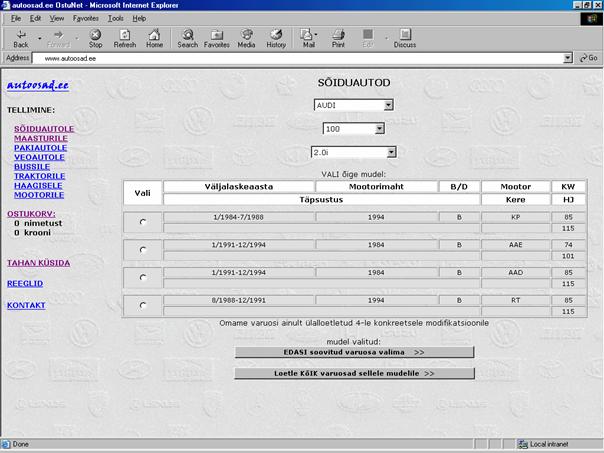
Task: Click the page icon in title bar
Action: pyautogui.click(x=6, y=5)
